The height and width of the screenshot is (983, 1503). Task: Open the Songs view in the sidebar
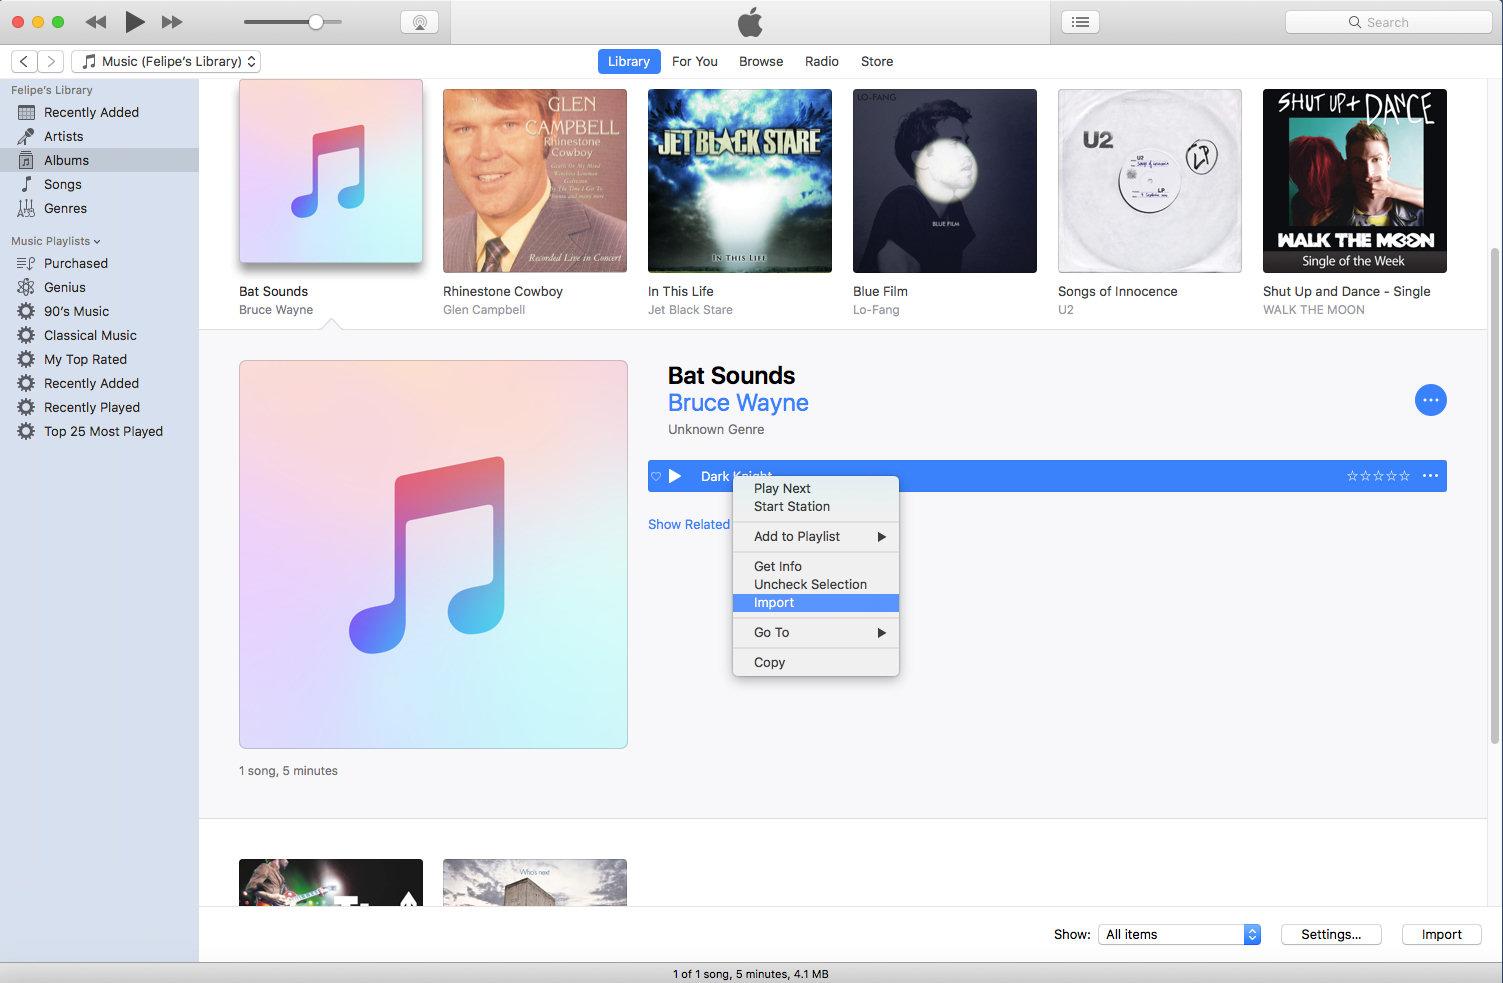coord(64,184)
